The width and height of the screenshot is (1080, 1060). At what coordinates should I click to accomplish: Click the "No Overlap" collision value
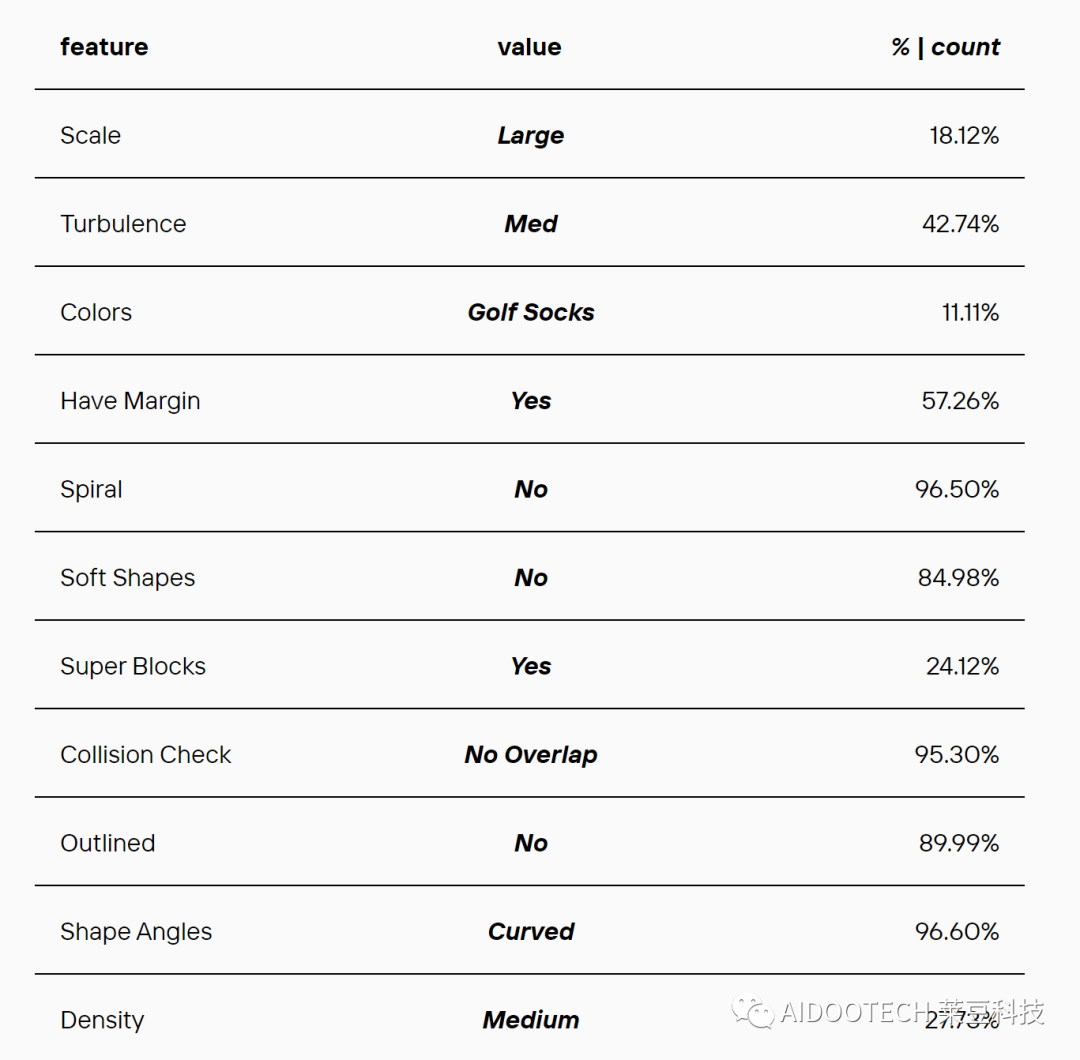[530, 755]
